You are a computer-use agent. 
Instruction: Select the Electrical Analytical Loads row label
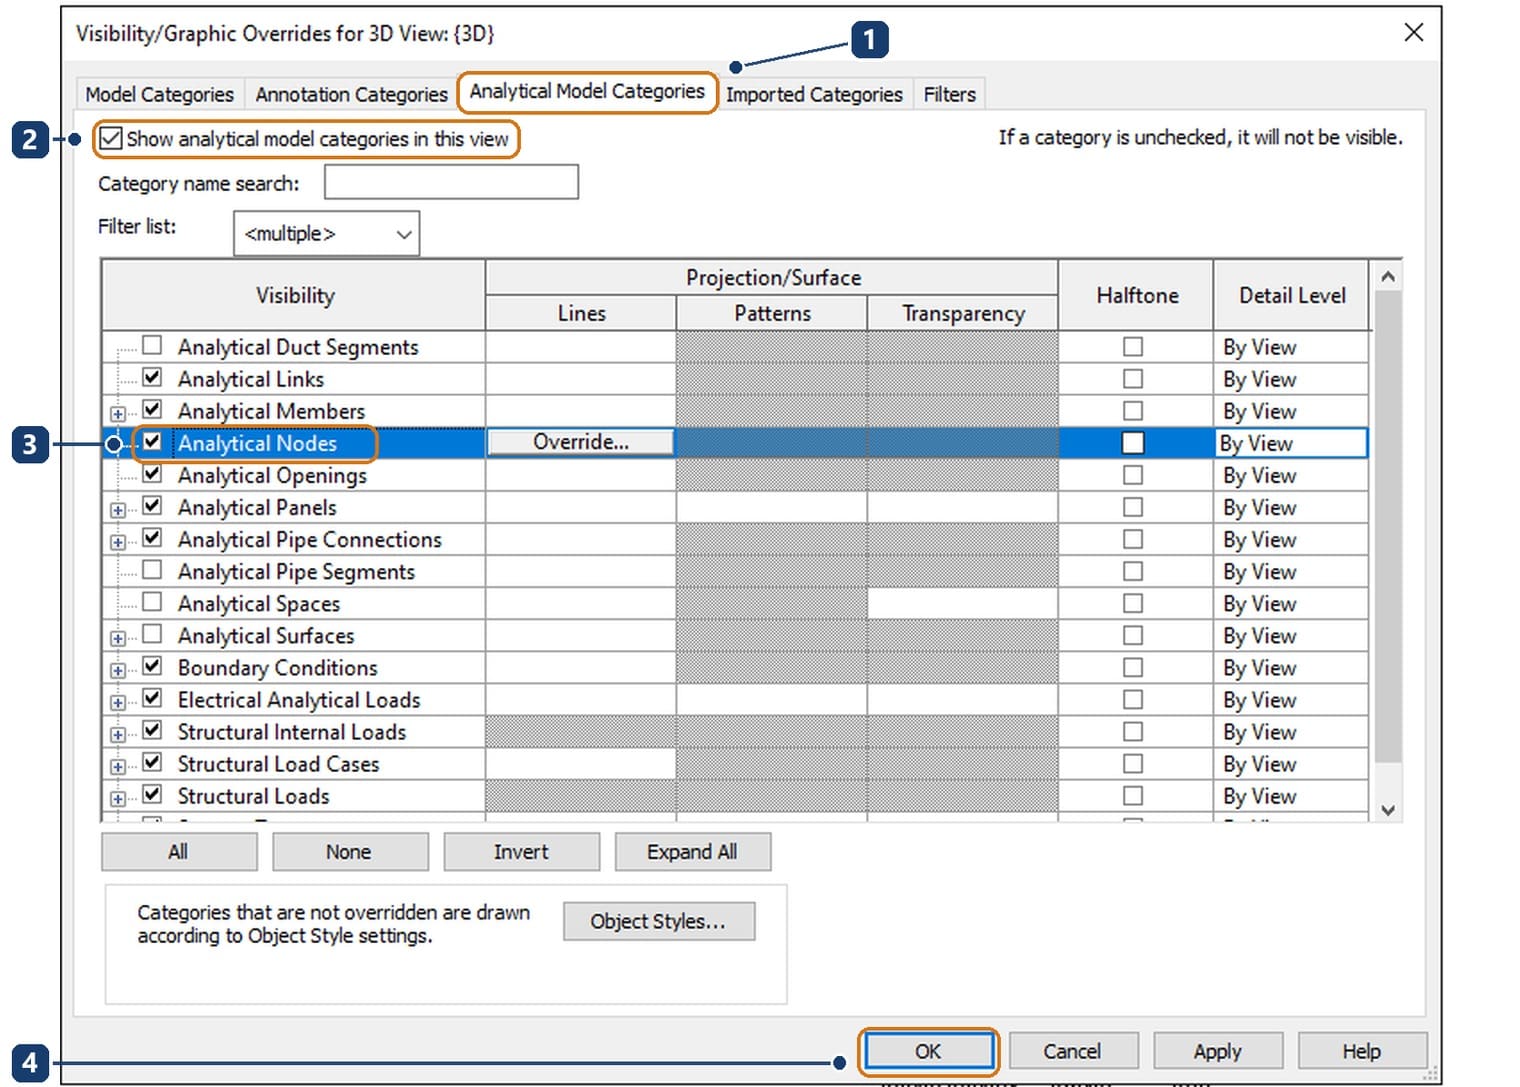coord(299,699)
